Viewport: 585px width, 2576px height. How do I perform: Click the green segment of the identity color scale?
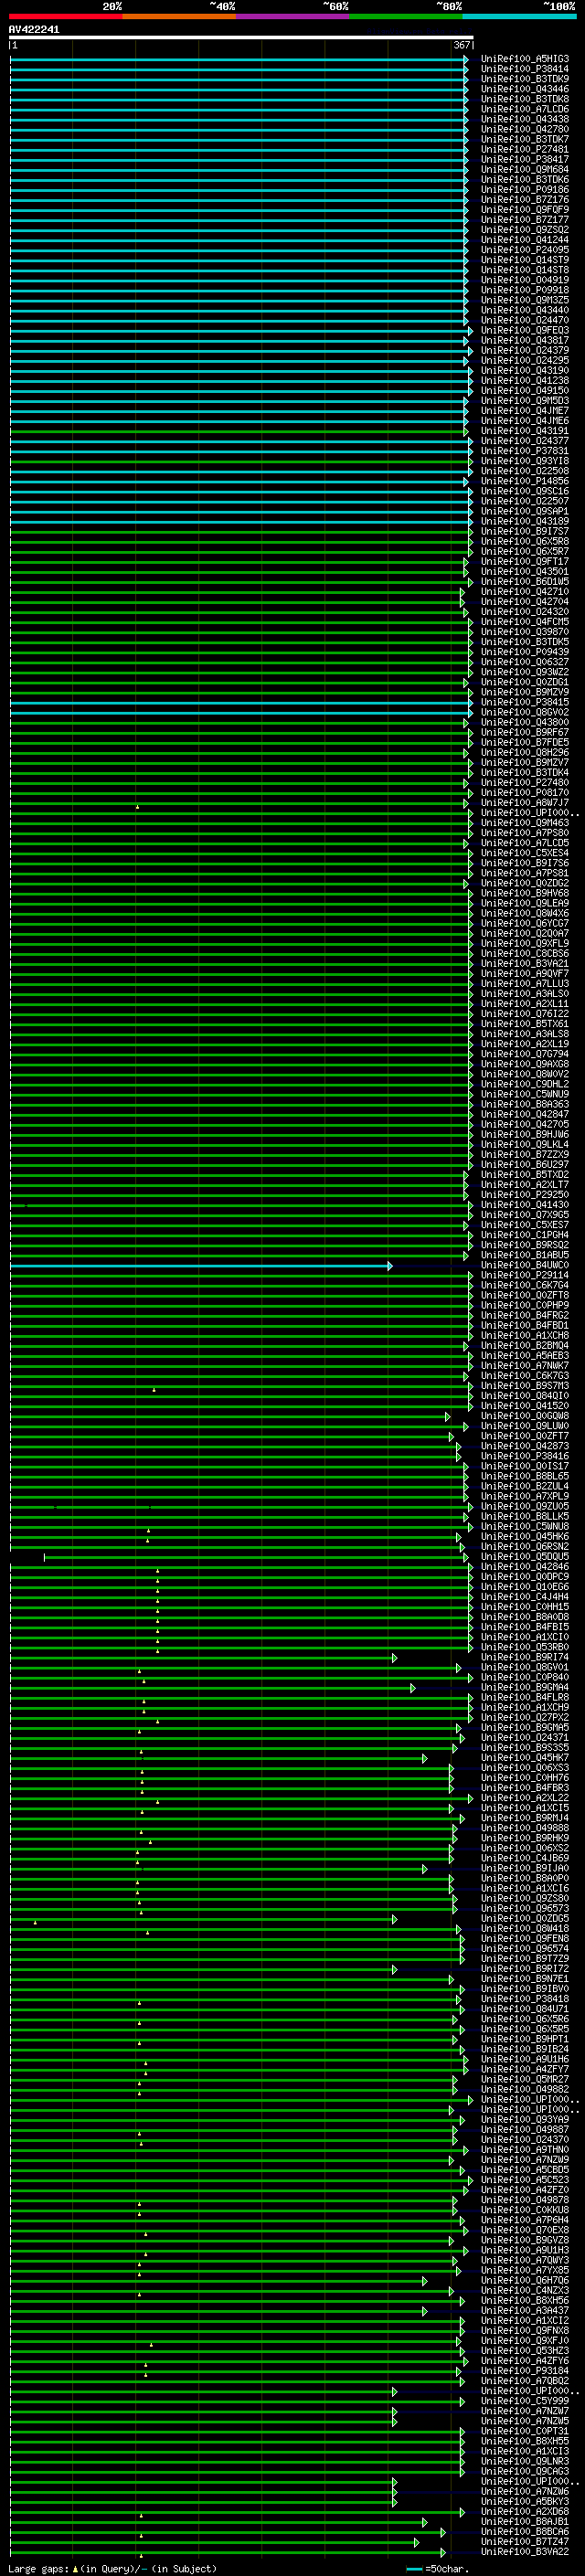[x=406, y=16]
